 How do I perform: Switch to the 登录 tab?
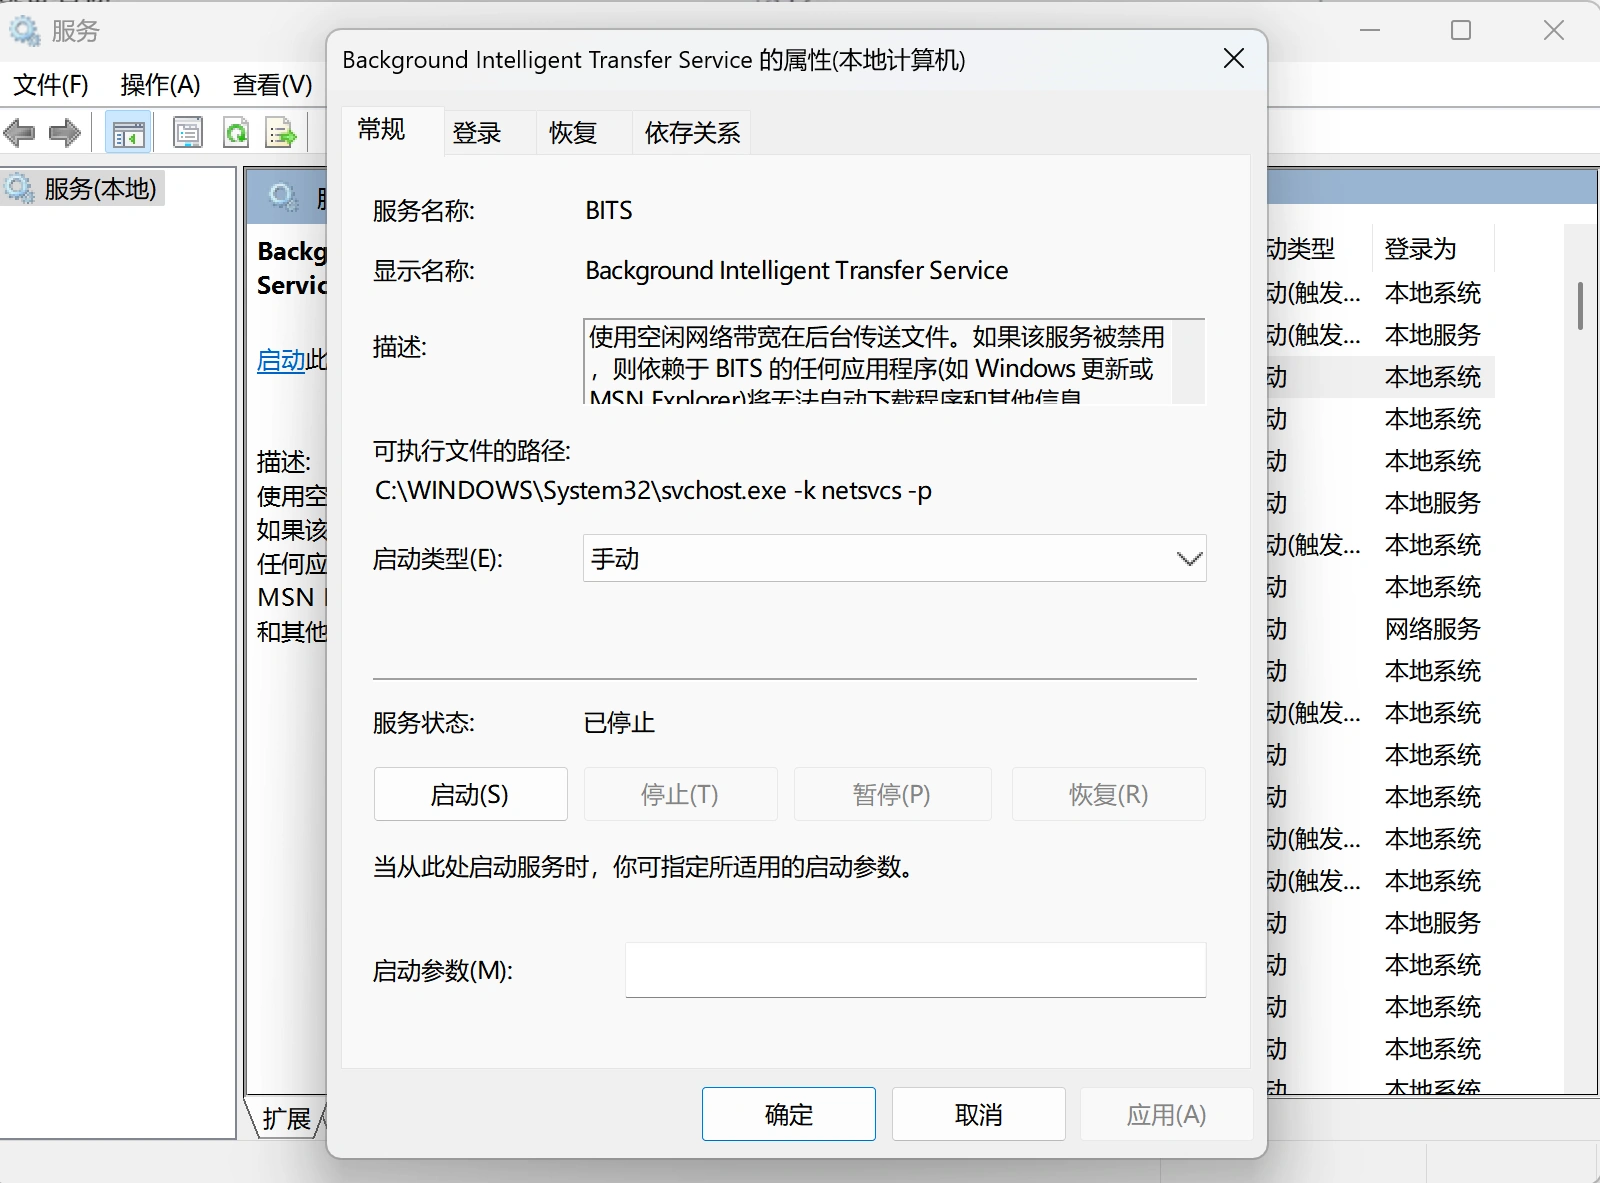point(477,132)
